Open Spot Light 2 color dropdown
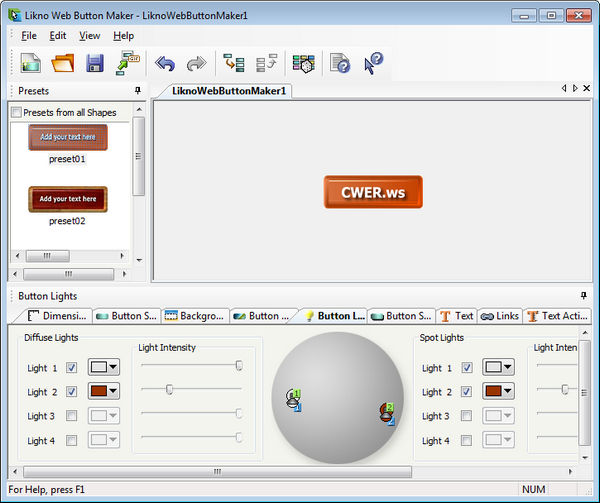Viewport: 600px width, 503px height. pyautogui.click(x=498, y=391)
